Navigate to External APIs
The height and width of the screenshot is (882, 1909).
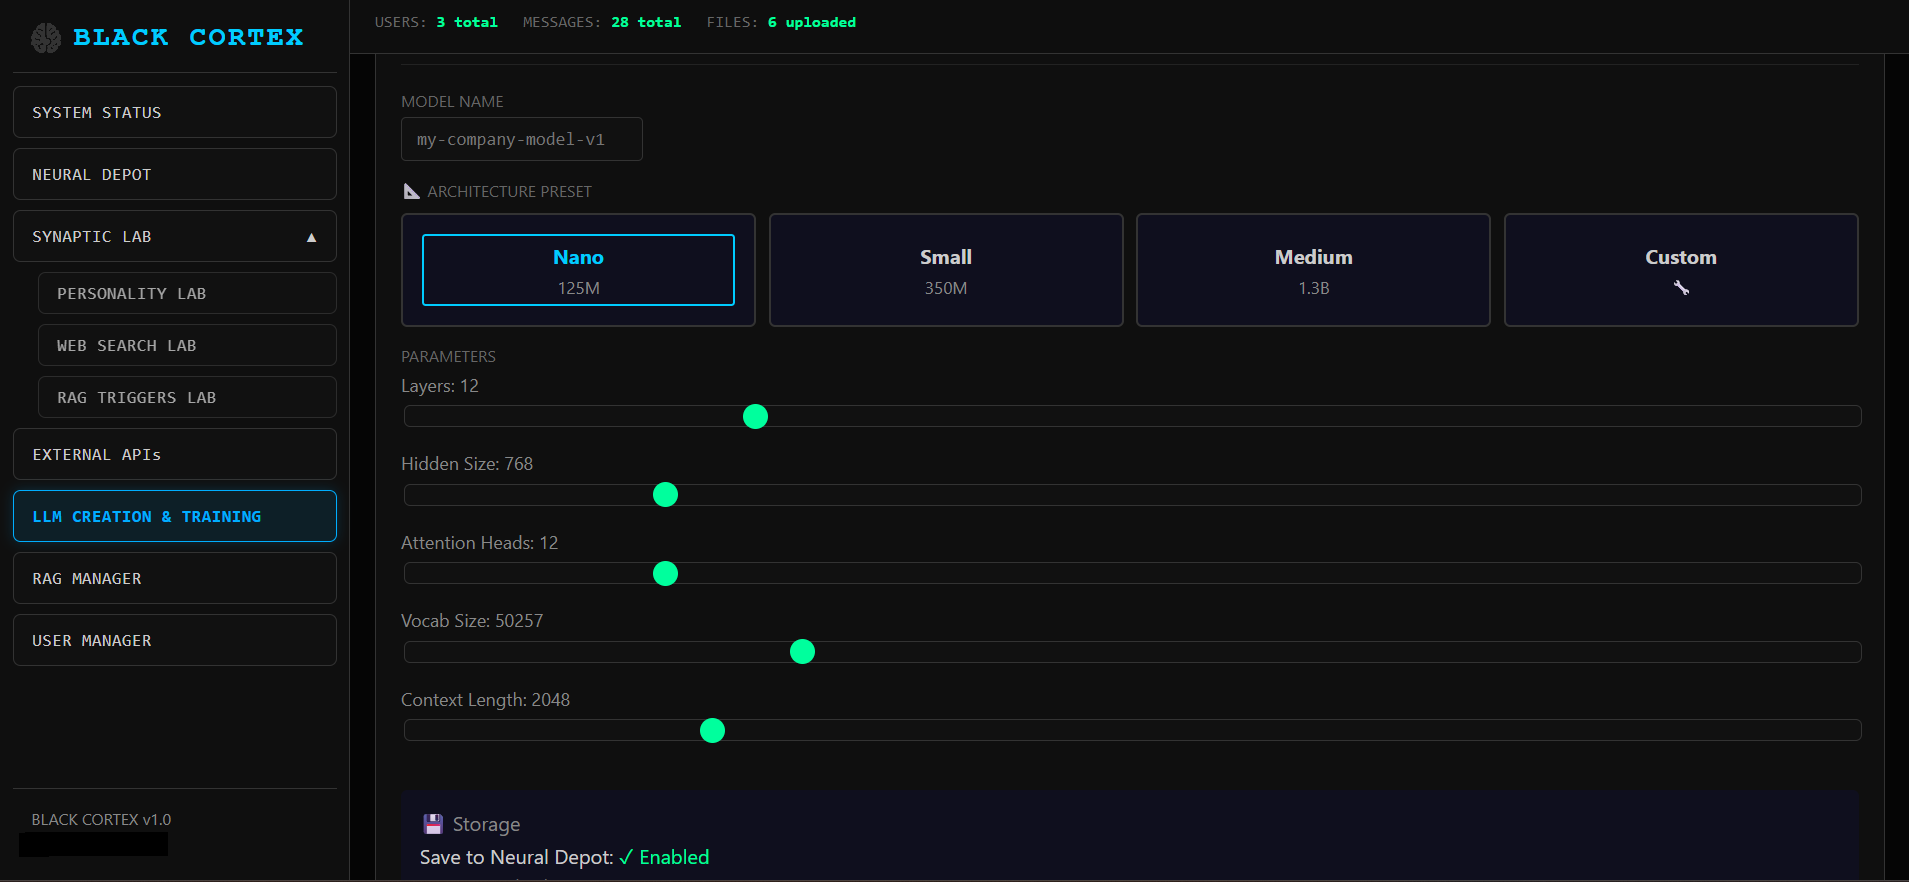(175, 455)
